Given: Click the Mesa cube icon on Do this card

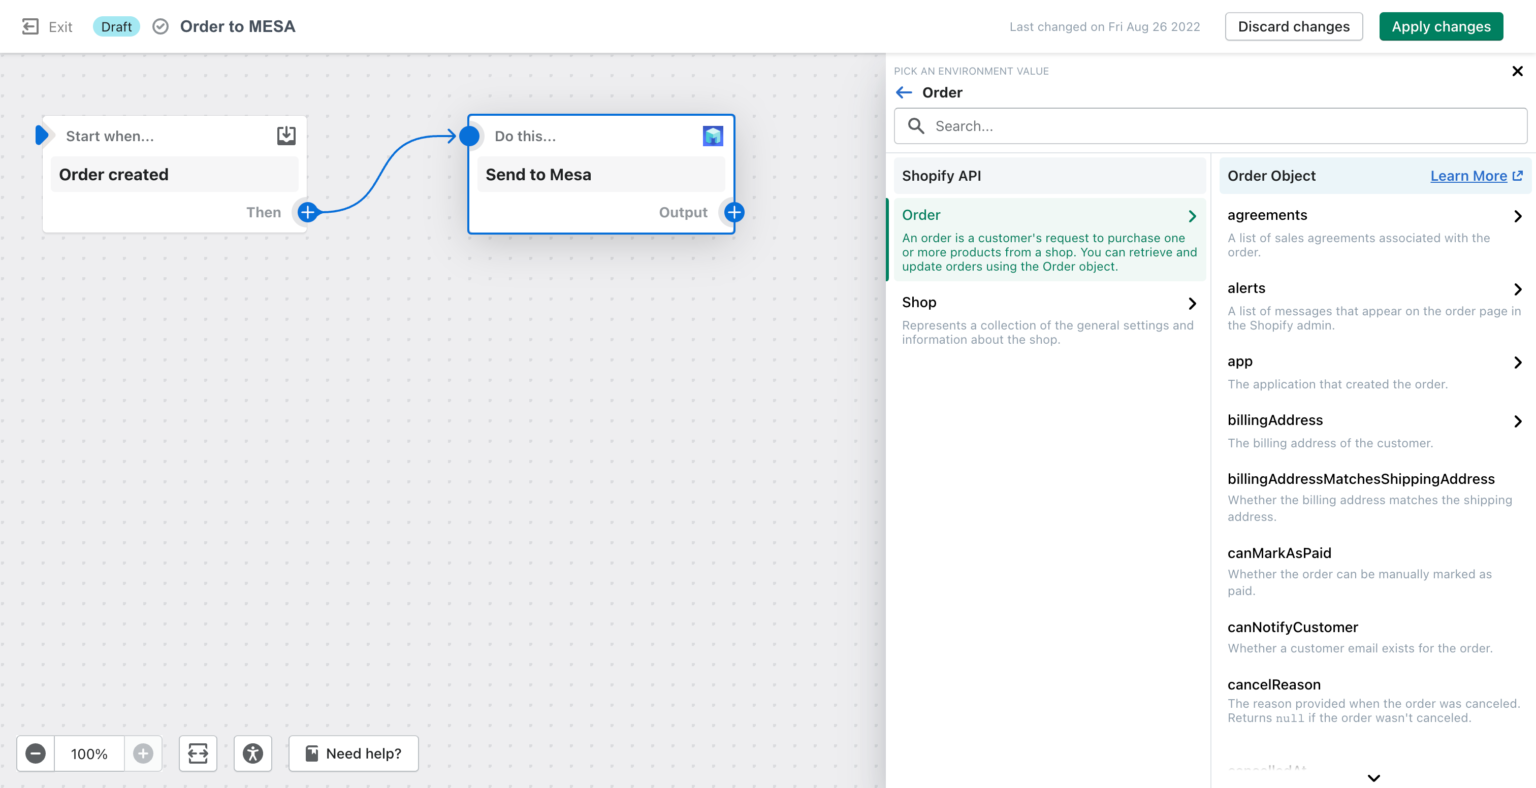Looking at the screenshot, I should point(713,136).
